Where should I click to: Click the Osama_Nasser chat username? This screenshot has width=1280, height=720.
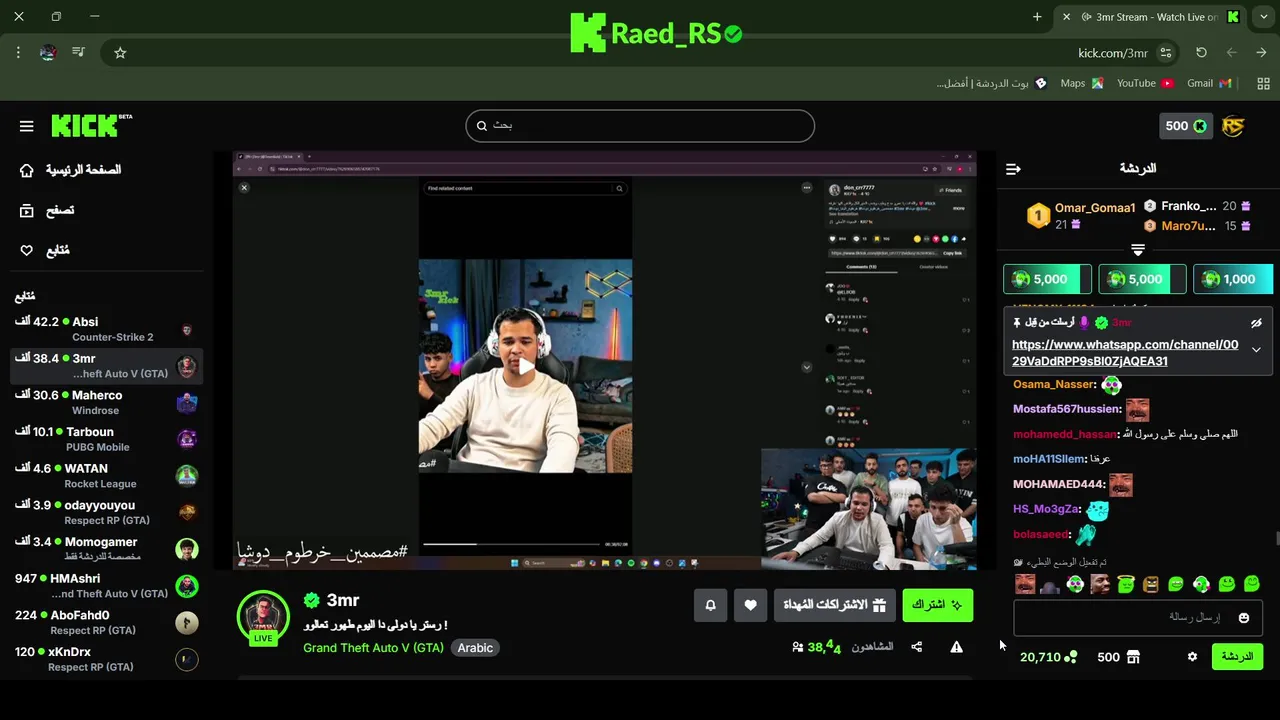coord(1054,384)
